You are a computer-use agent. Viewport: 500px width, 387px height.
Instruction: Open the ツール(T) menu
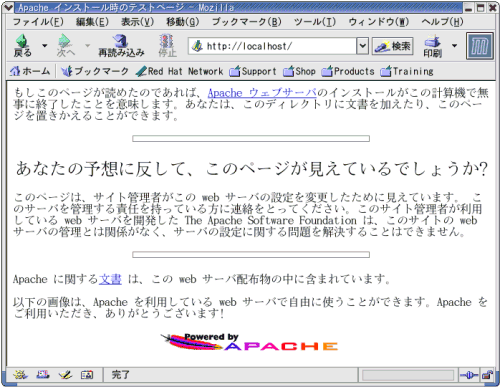point(315,22)
